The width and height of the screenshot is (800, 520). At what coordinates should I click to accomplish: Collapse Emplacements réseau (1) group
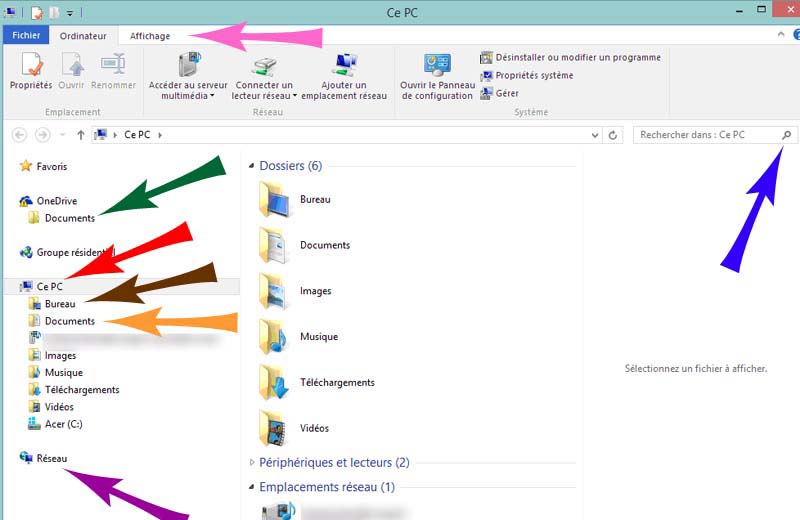click(x=251, y=487)
